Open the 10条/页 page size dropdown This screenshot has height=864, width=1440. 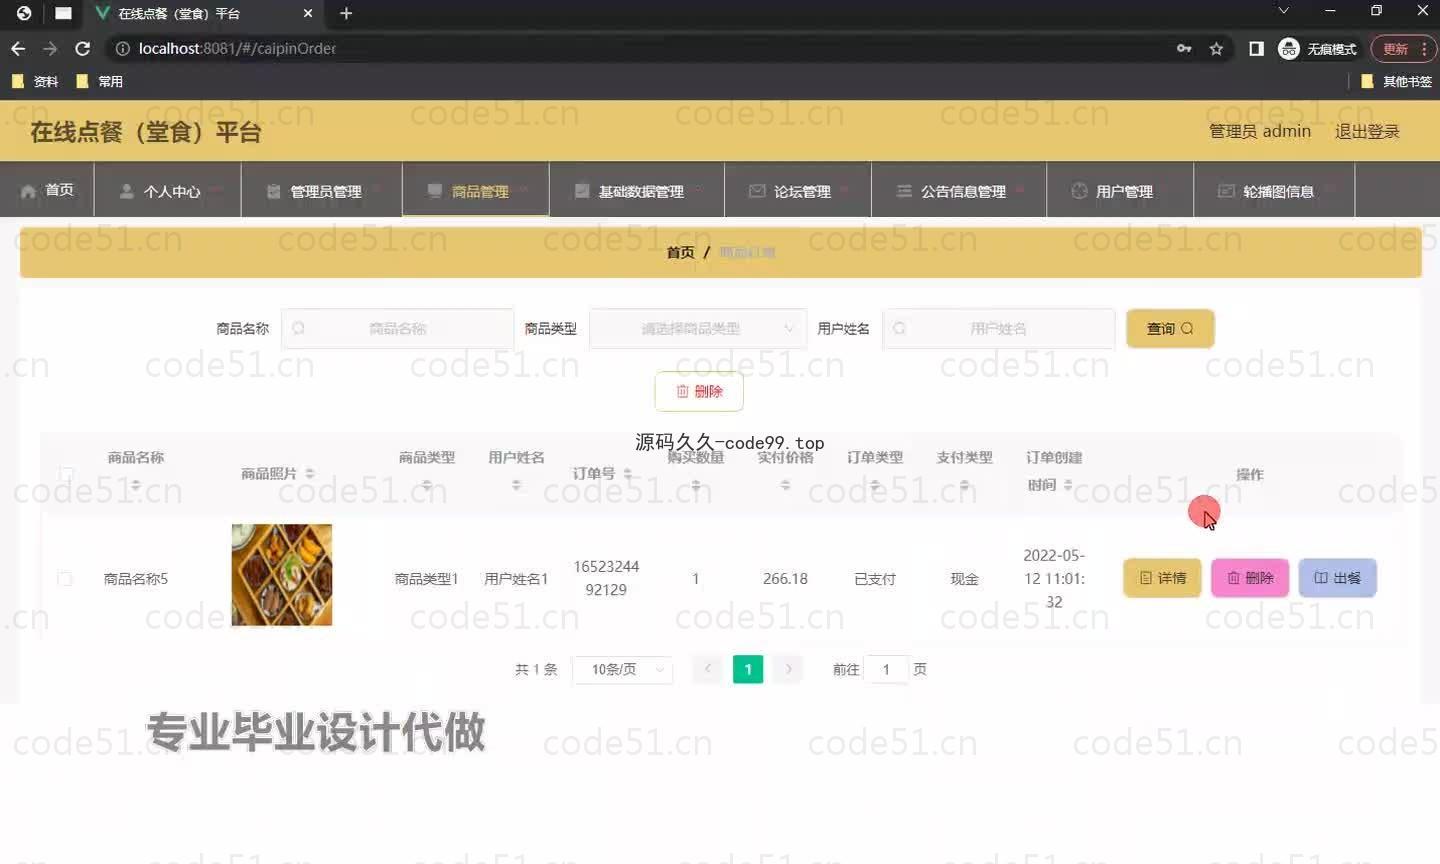[622, 669]
